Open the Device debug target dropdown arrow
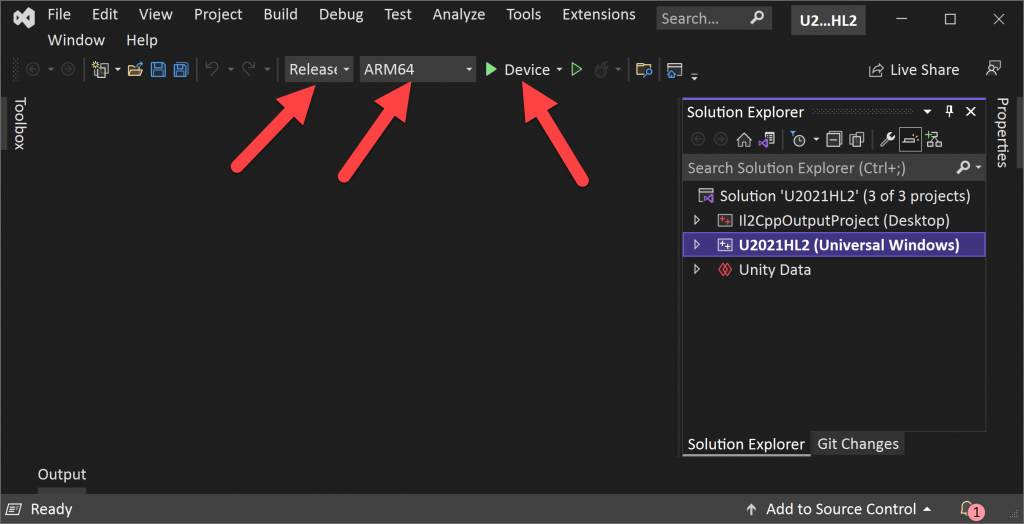This screenshot has width=1024, height=524. coord(559,69)
